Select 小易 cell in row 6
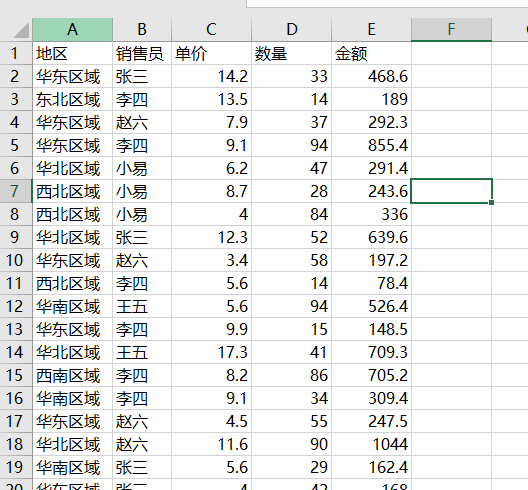Viewport: 528px width, 490px height. 142,168
